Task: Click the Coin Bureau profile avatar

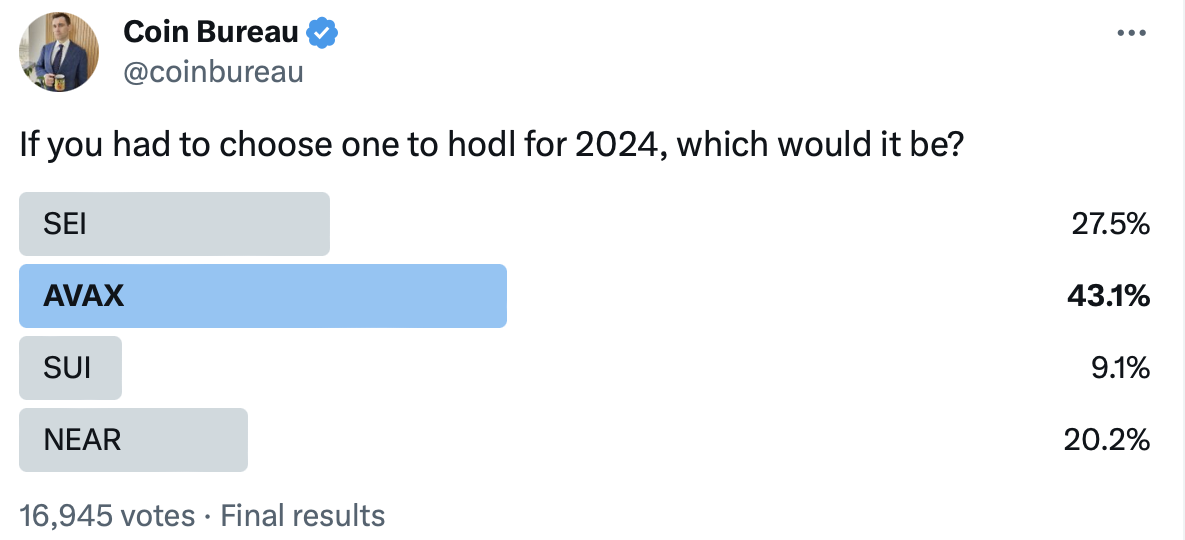Action: click(x=58, y=52)
